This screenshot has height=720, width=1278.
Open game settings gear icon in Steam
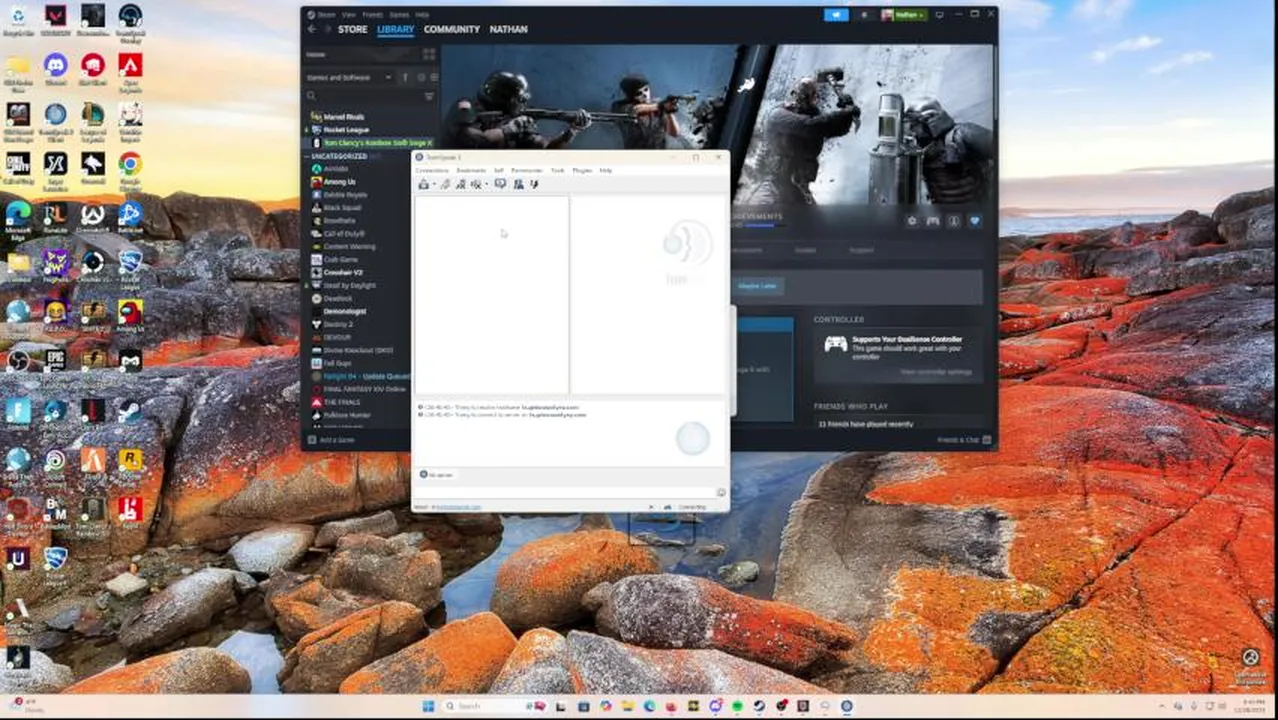click(x=911, y=221)
